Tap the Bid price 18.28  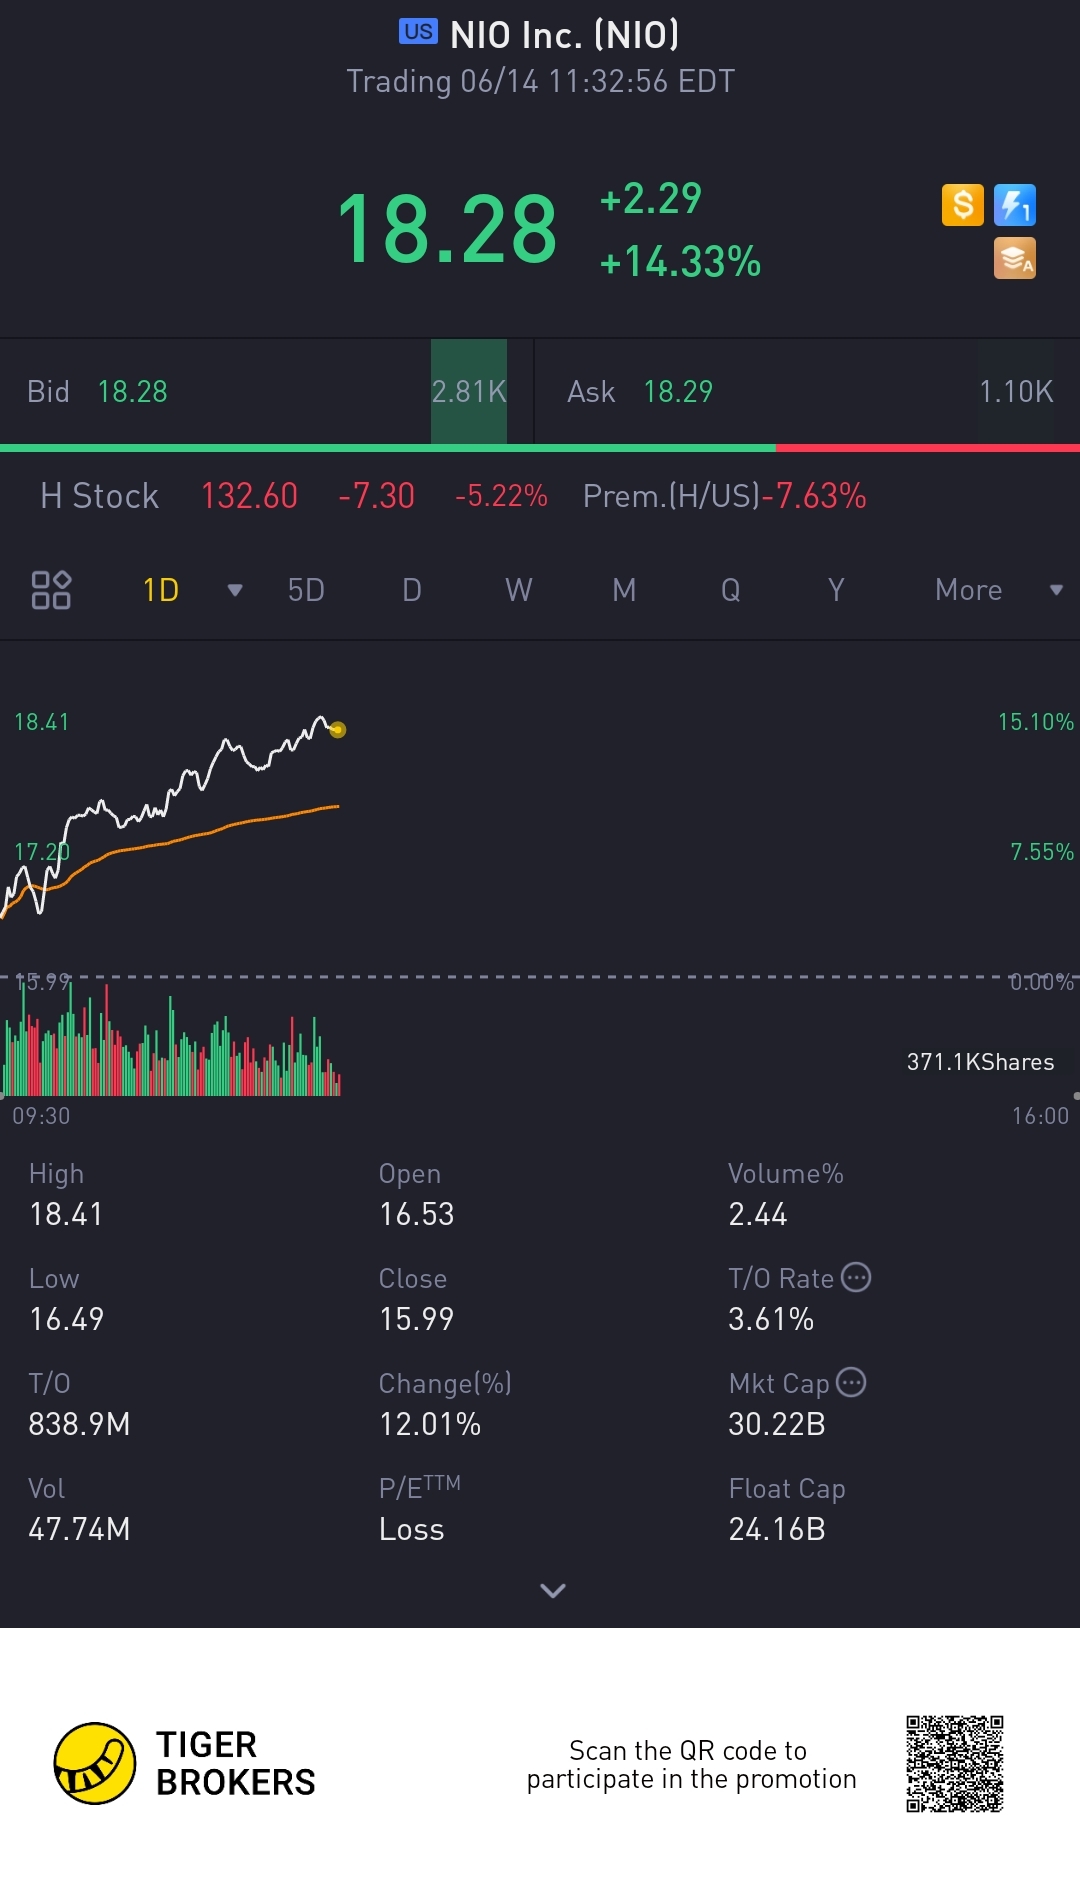pos(132,392)
